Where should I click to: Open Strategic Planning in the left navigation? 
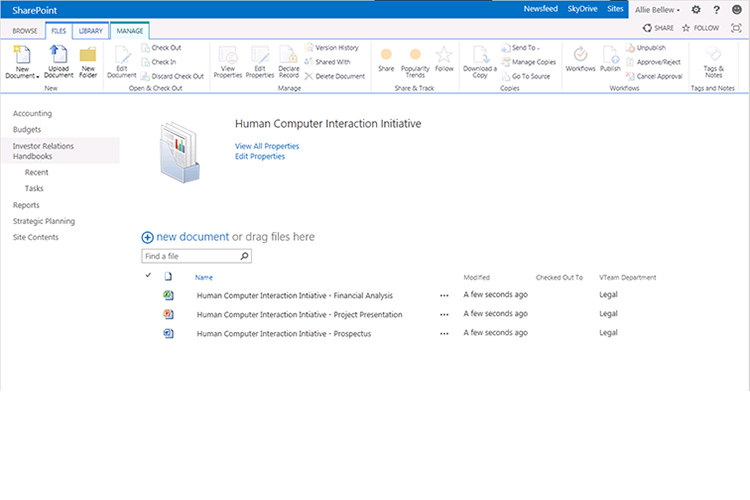tap(43, 221)
